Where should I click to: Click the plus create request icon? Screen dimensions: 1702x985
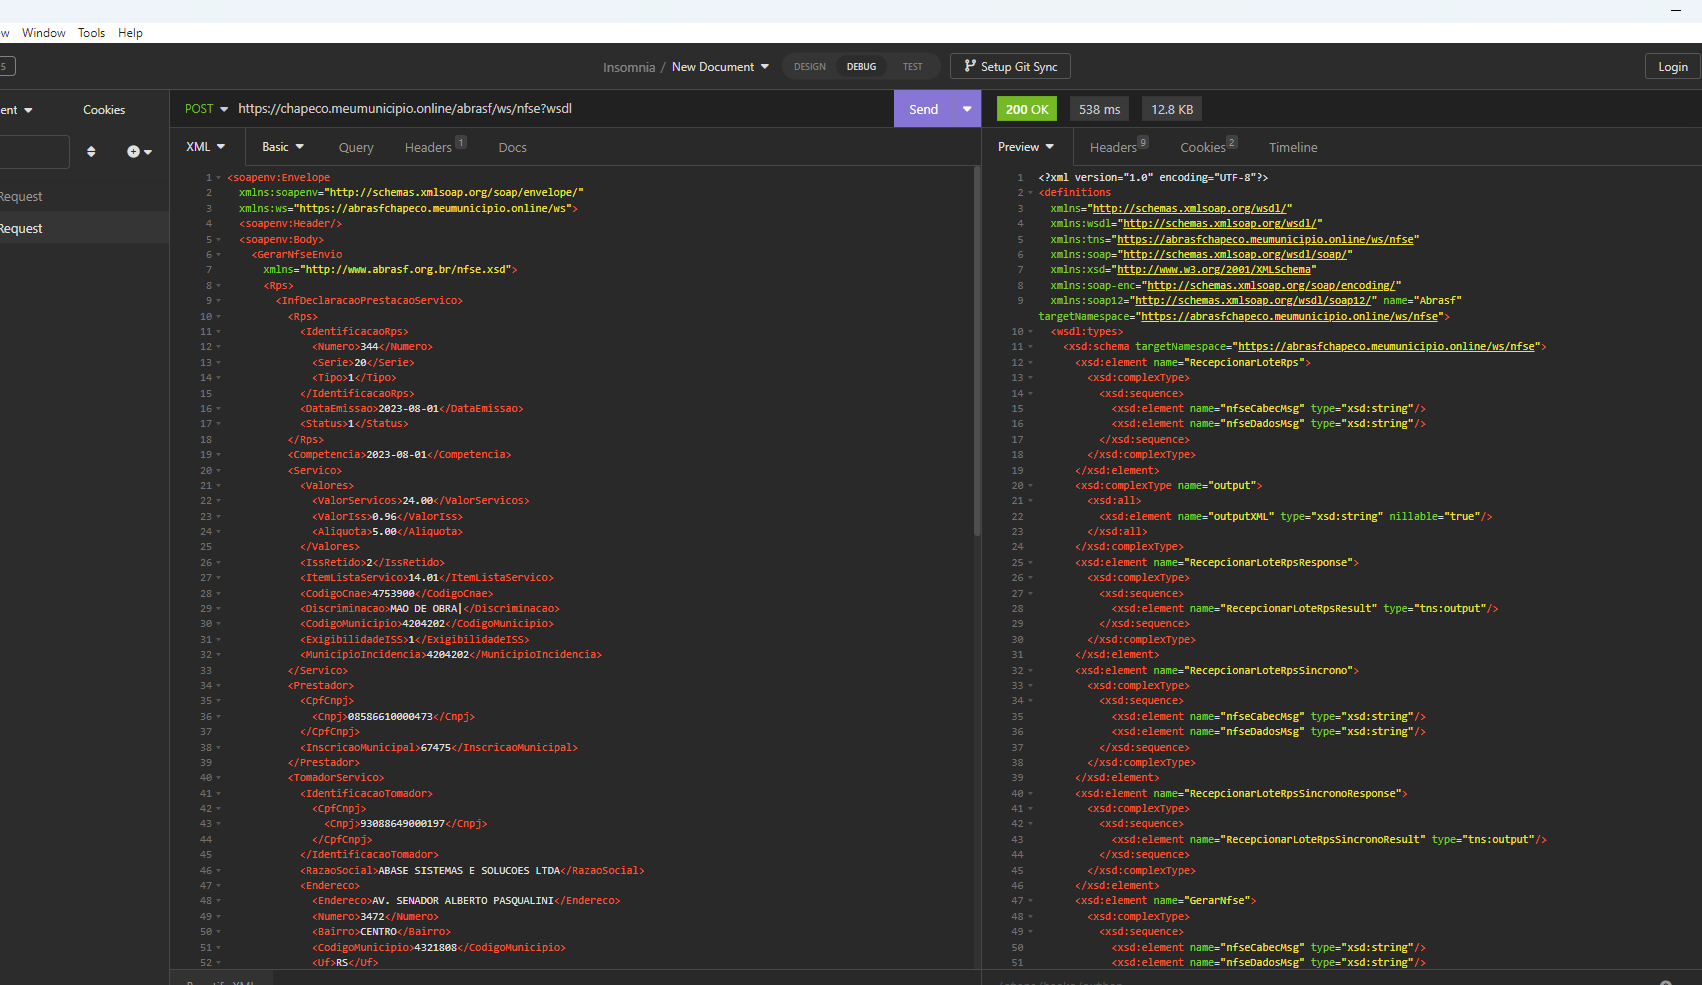tap(139, 152)
